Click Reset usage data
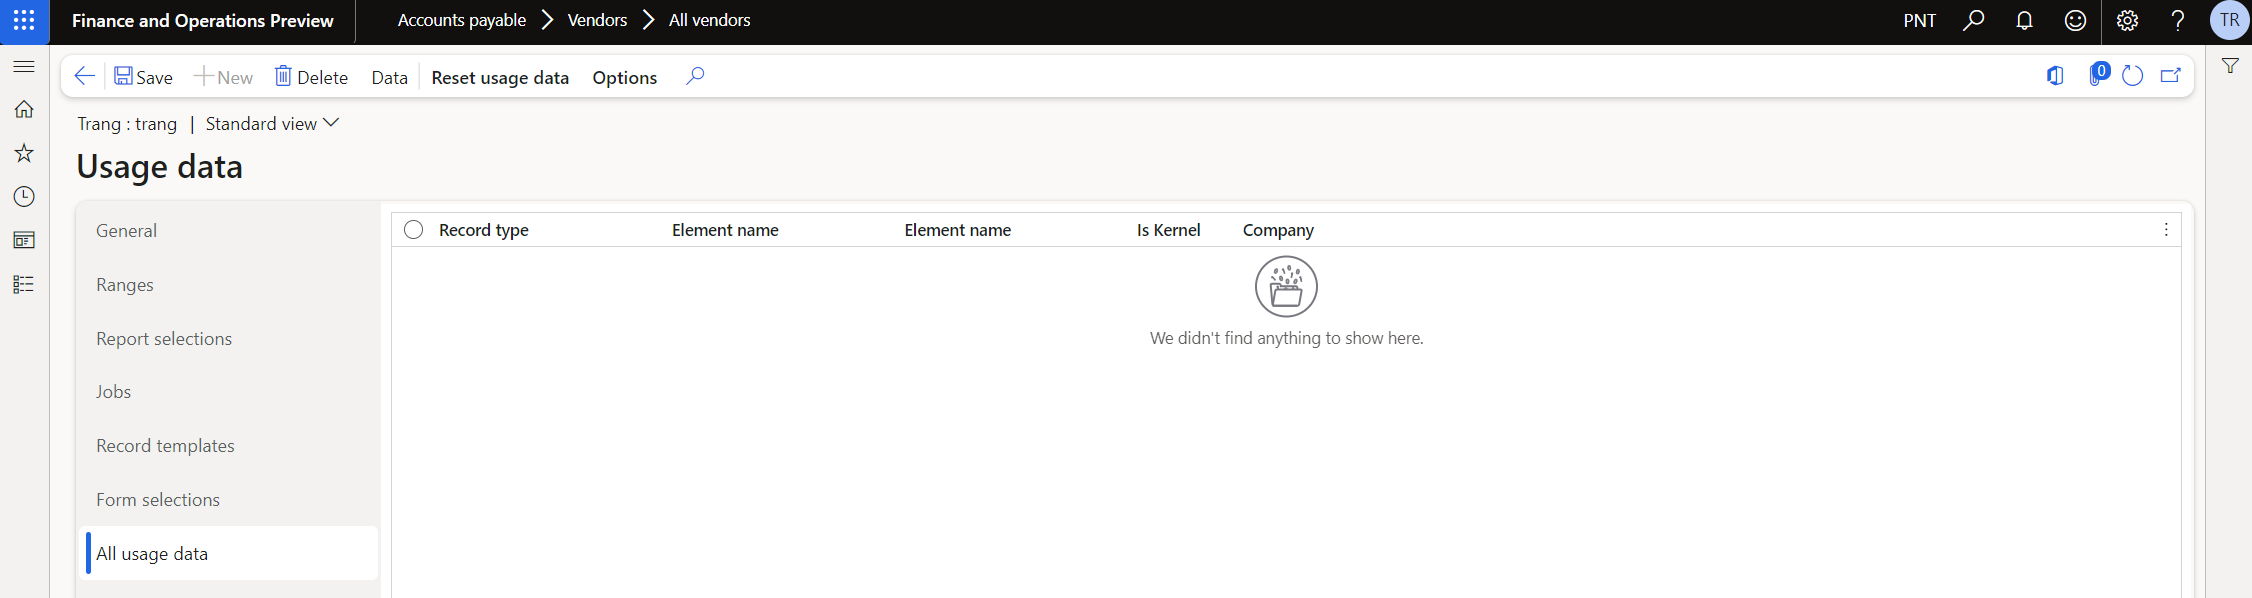 coord(500,77)
